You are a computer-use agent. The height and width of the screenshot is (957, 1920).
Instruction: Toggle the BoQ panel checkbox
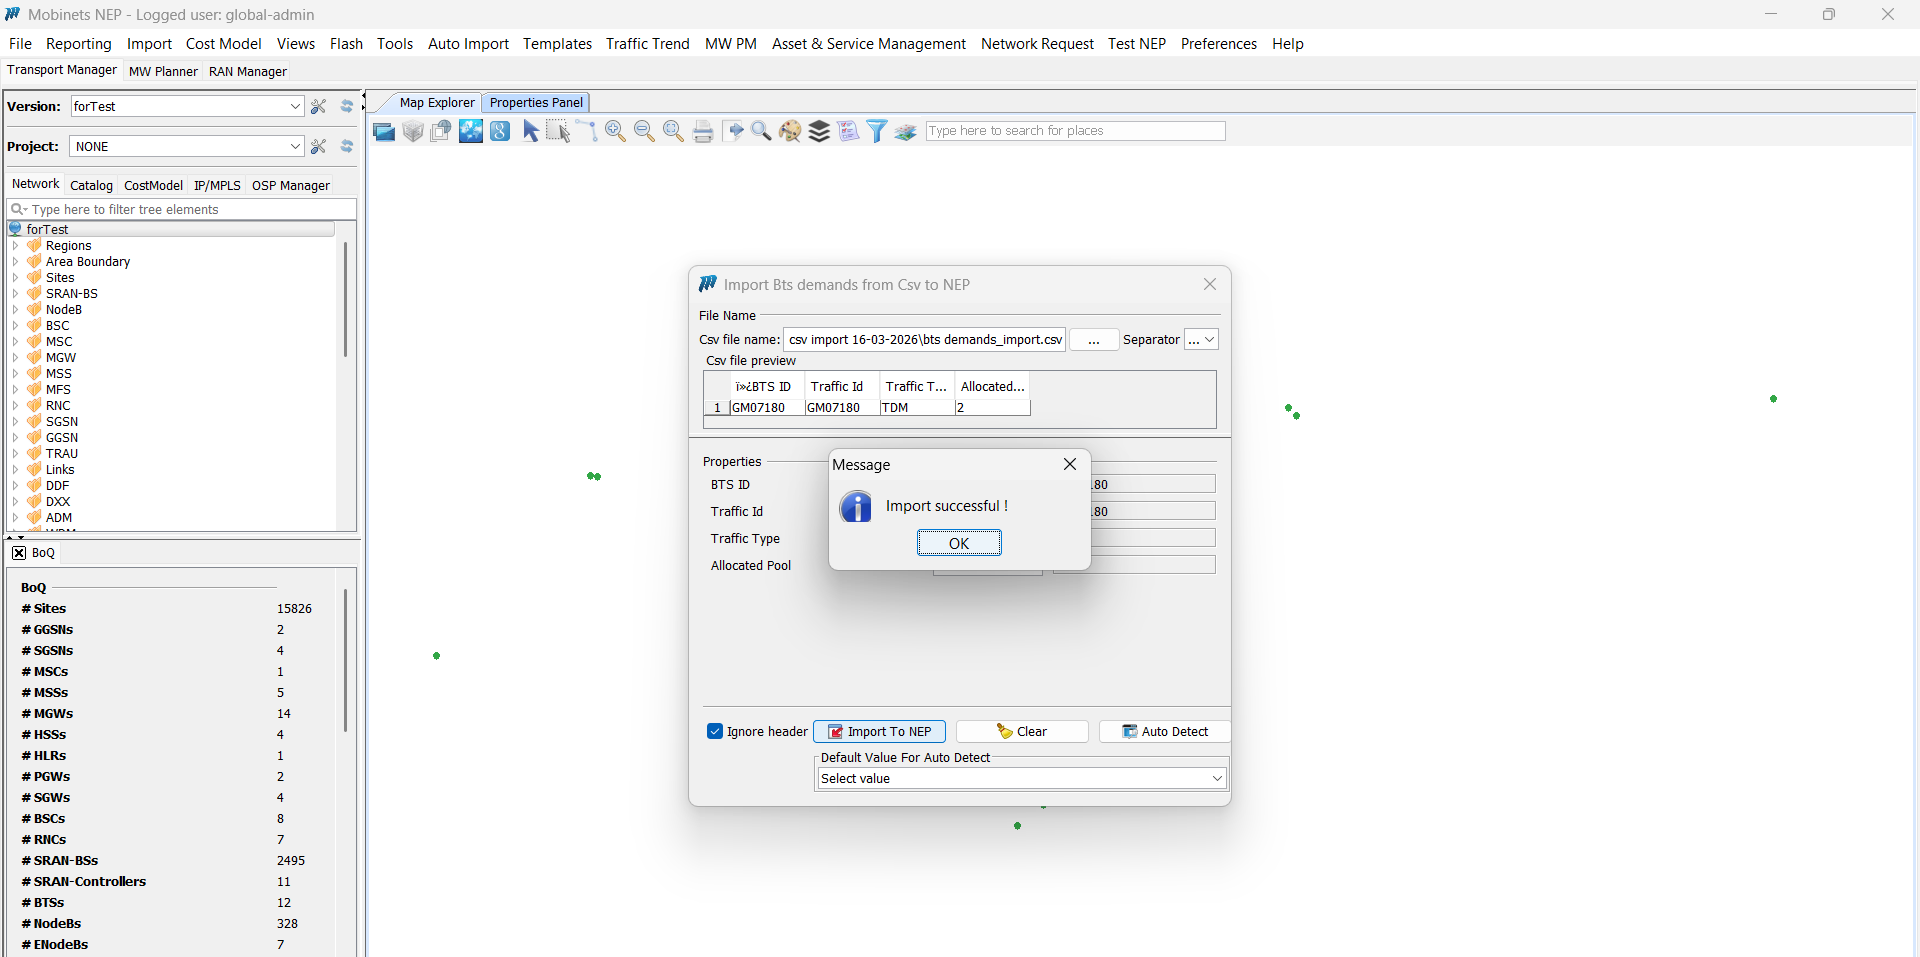(x=19, y=553)
